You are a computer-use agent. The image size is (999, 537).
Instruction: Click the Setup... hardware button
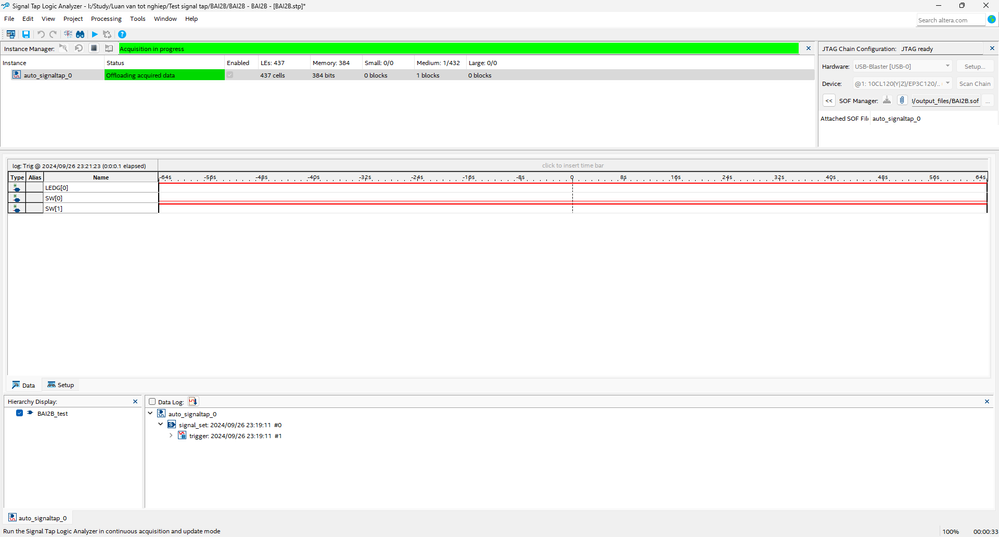pyautogui.click(x=974, y=66)
